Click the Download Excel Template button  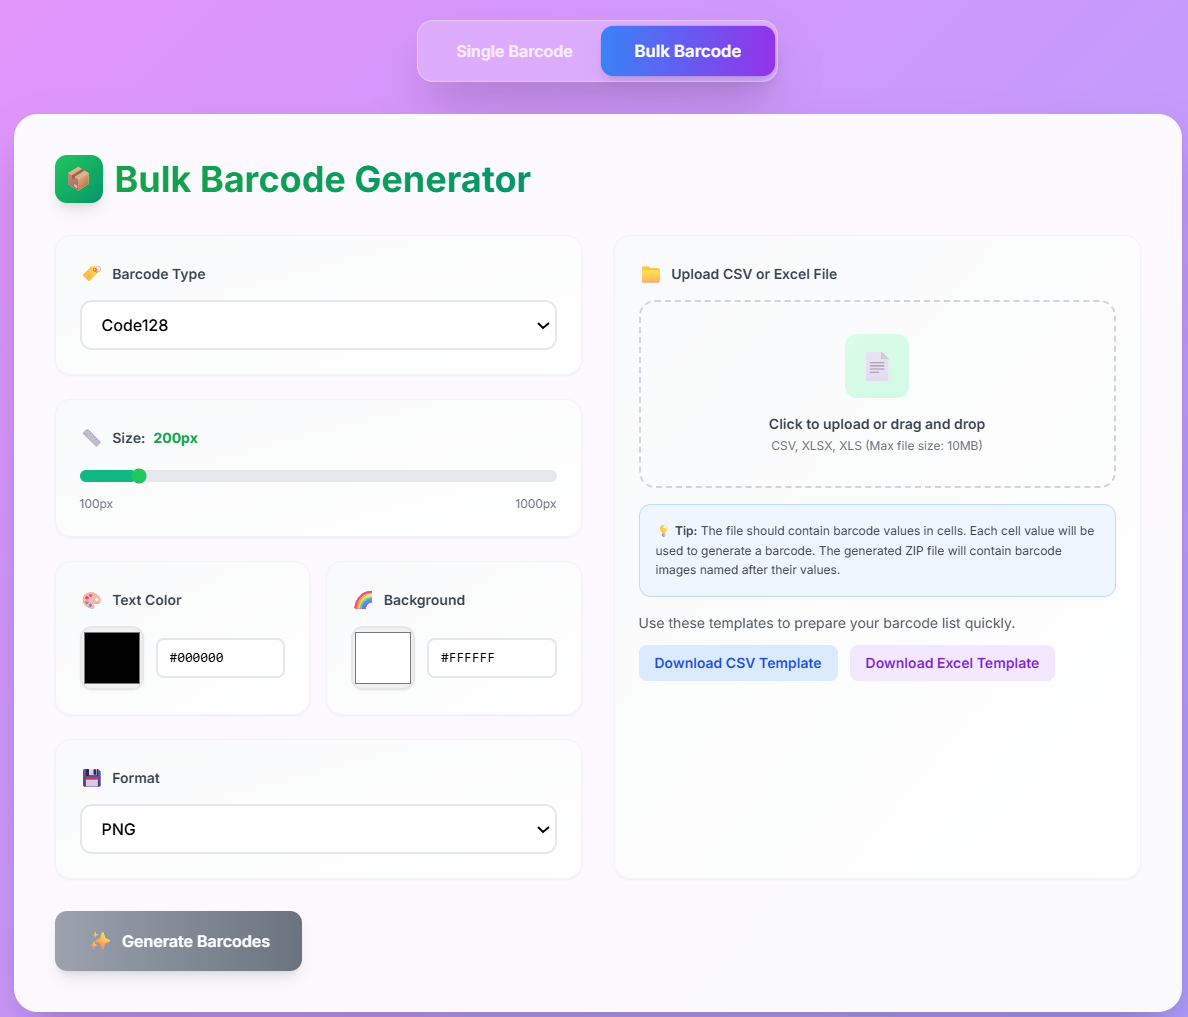pos(951,663)
